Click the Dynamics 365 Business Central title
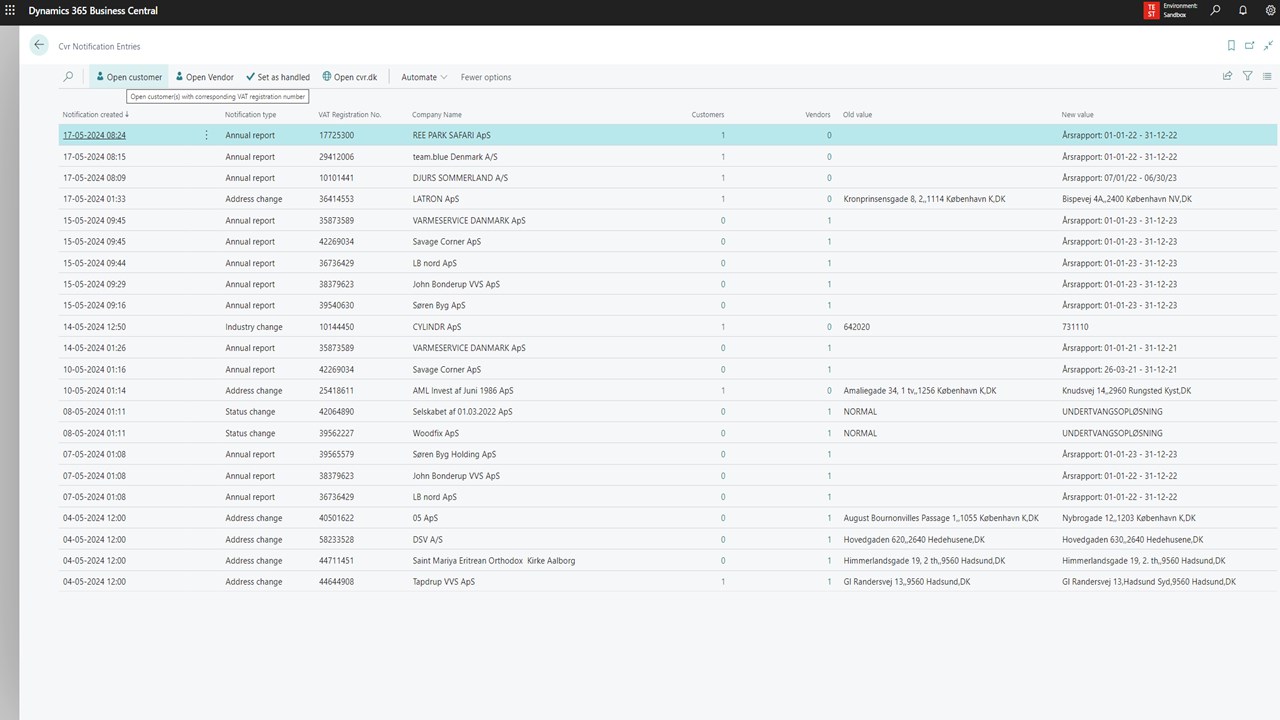Image resolution: width=1280 pixels, height=720 pixels. (x=93, y=11)
